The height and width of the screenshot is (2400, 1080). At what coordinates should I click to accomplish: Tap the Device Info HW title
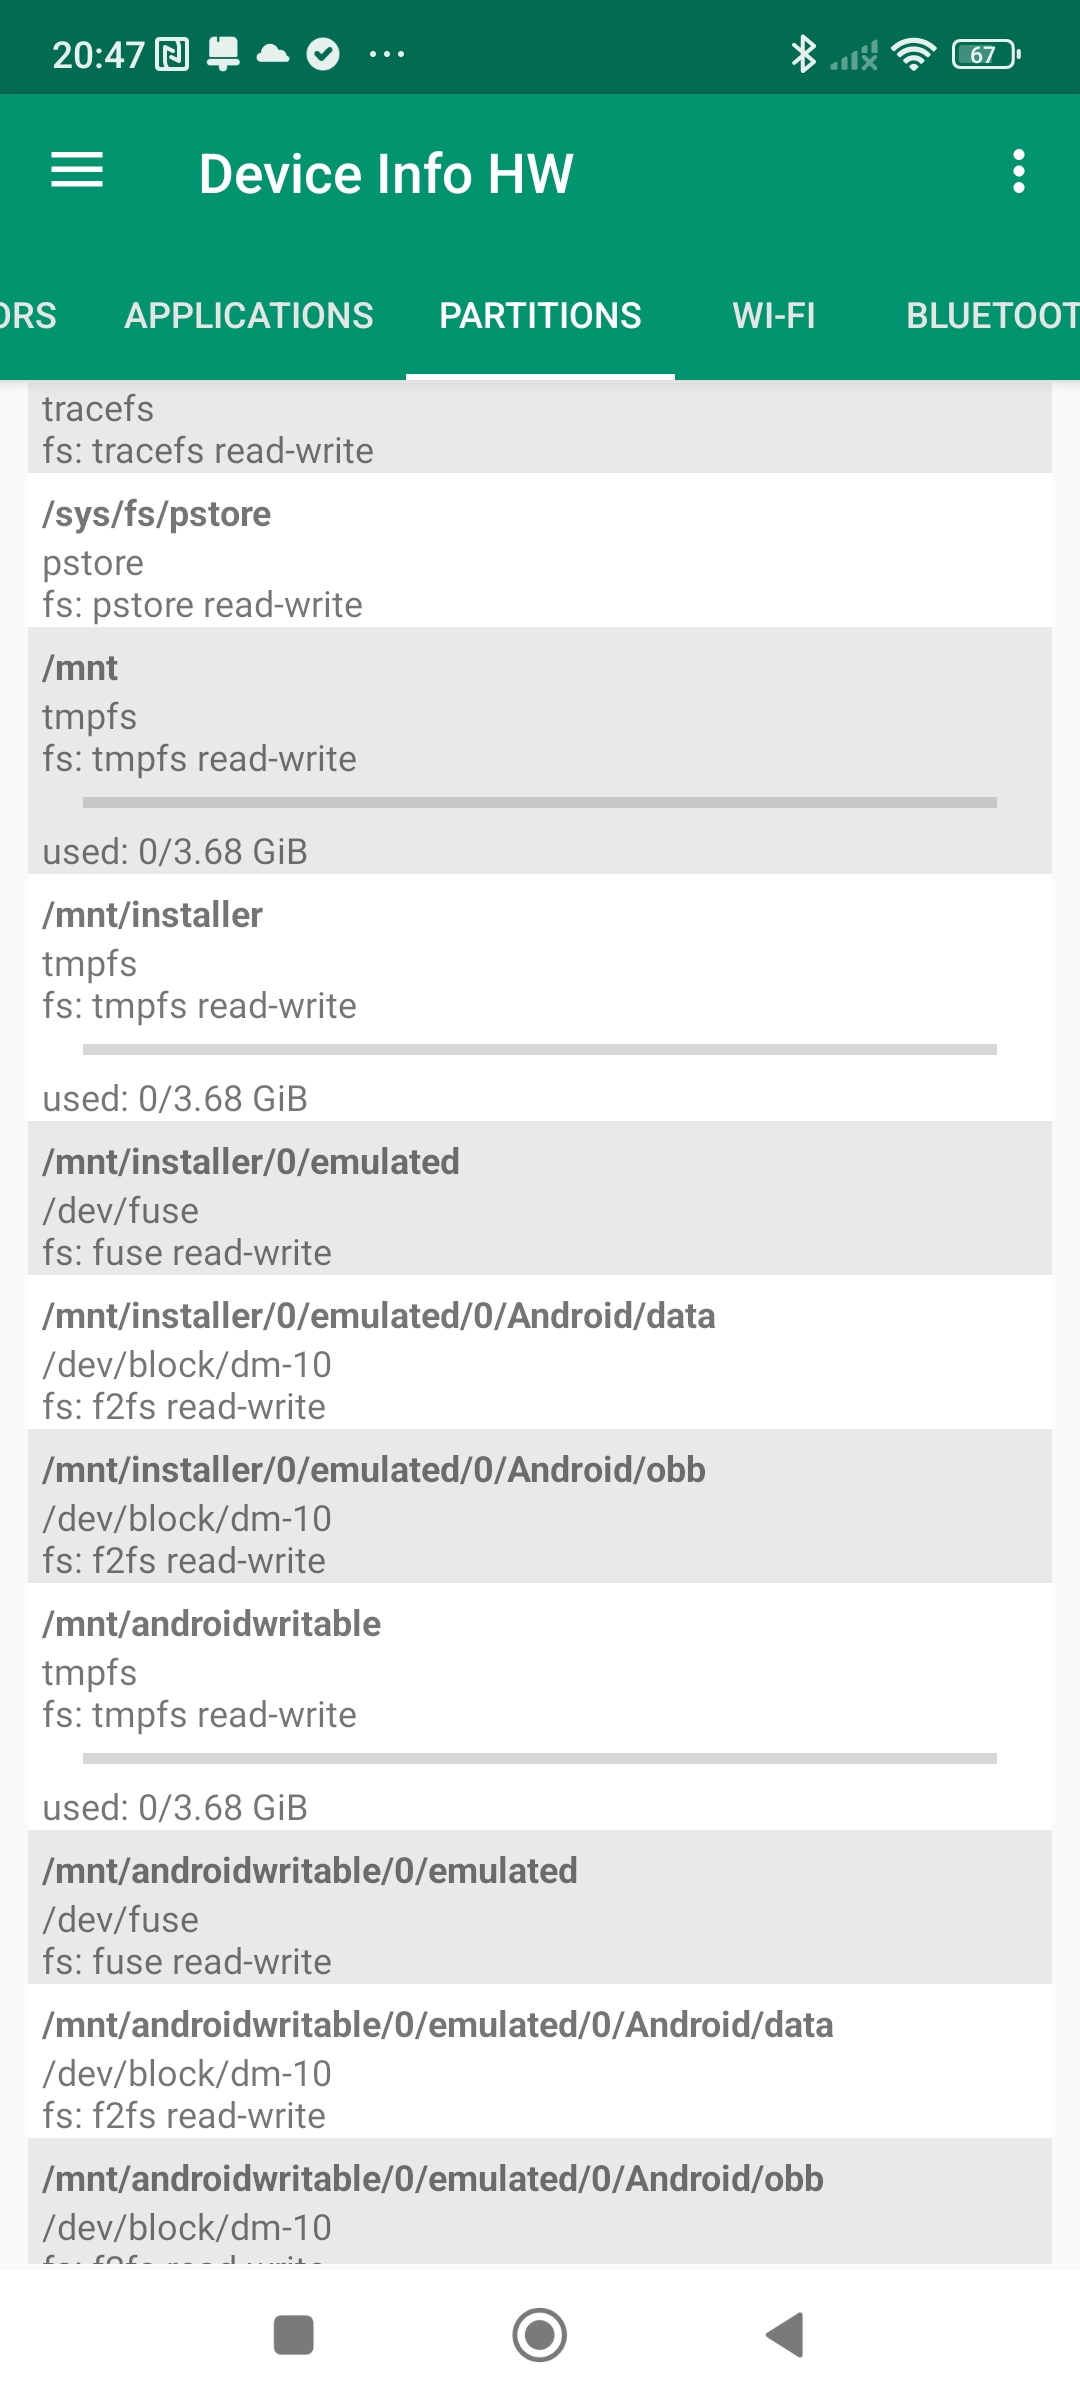click(x=386, y=173)
